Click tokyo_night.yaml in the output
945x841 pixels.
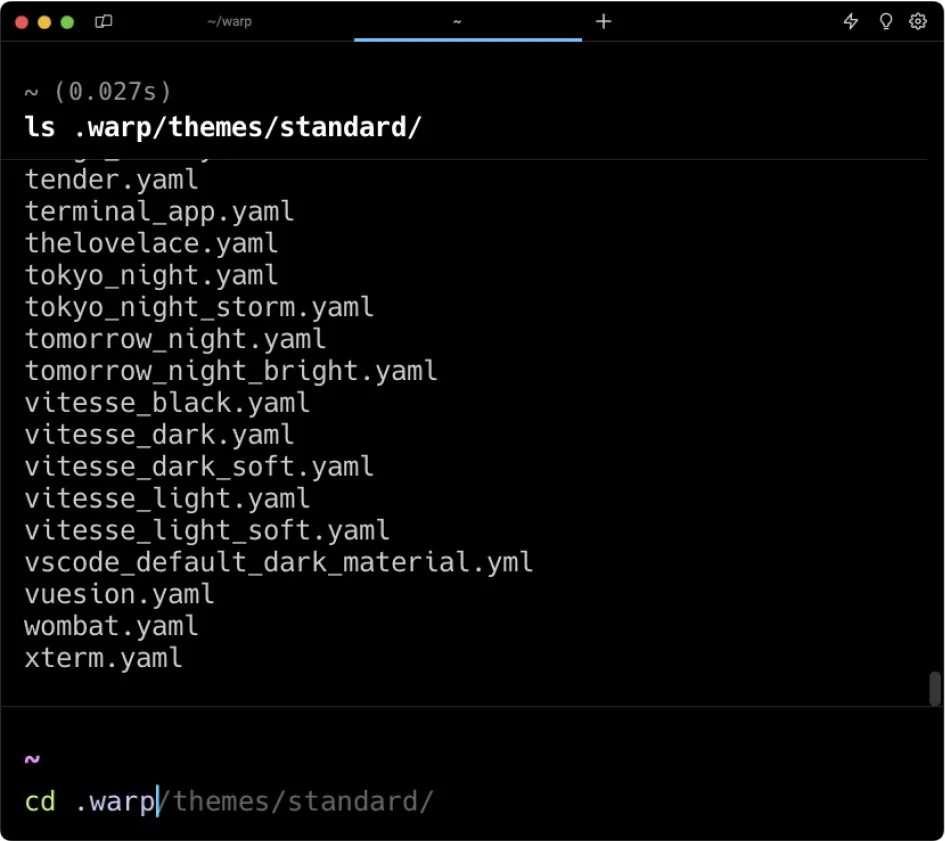click(x=151, y=275)
